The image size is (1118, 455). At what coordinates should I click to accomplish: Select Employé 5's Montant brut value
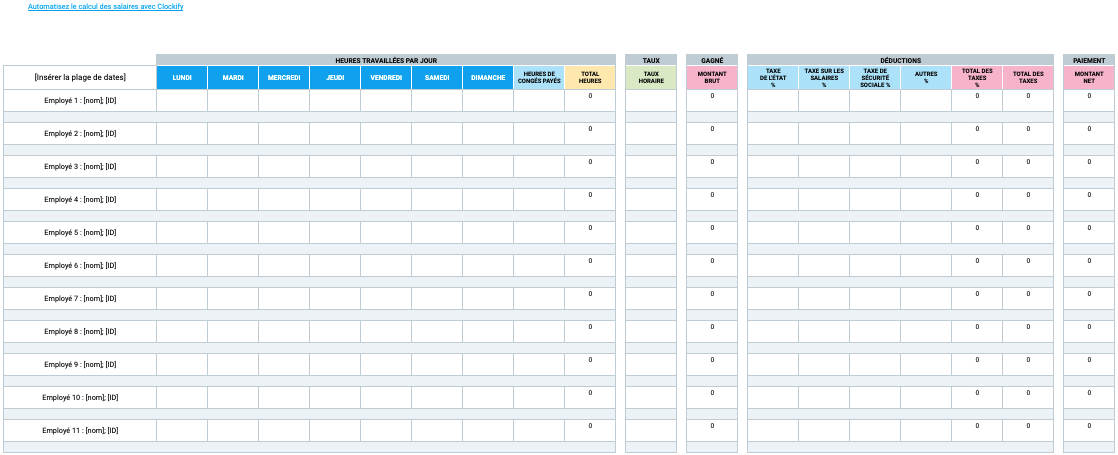point(712,232)
